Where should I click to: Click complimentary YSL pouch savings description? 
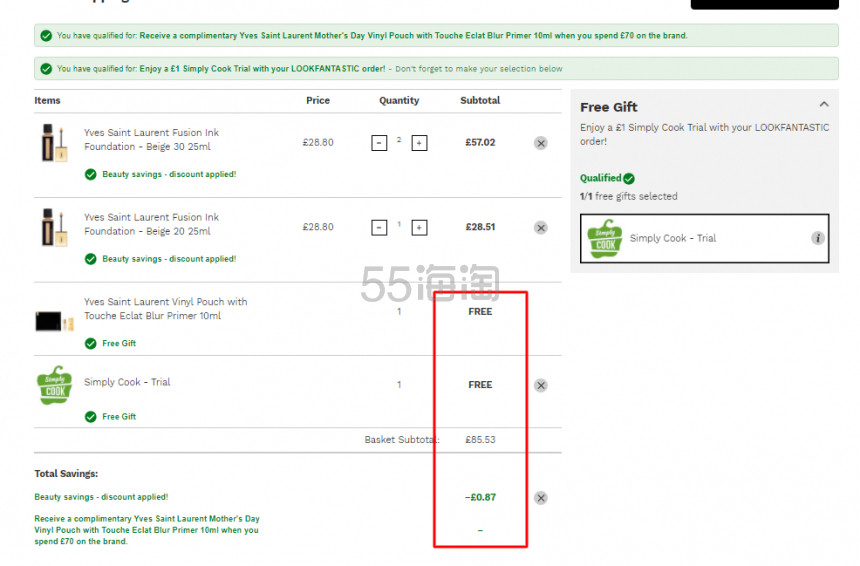146,530
